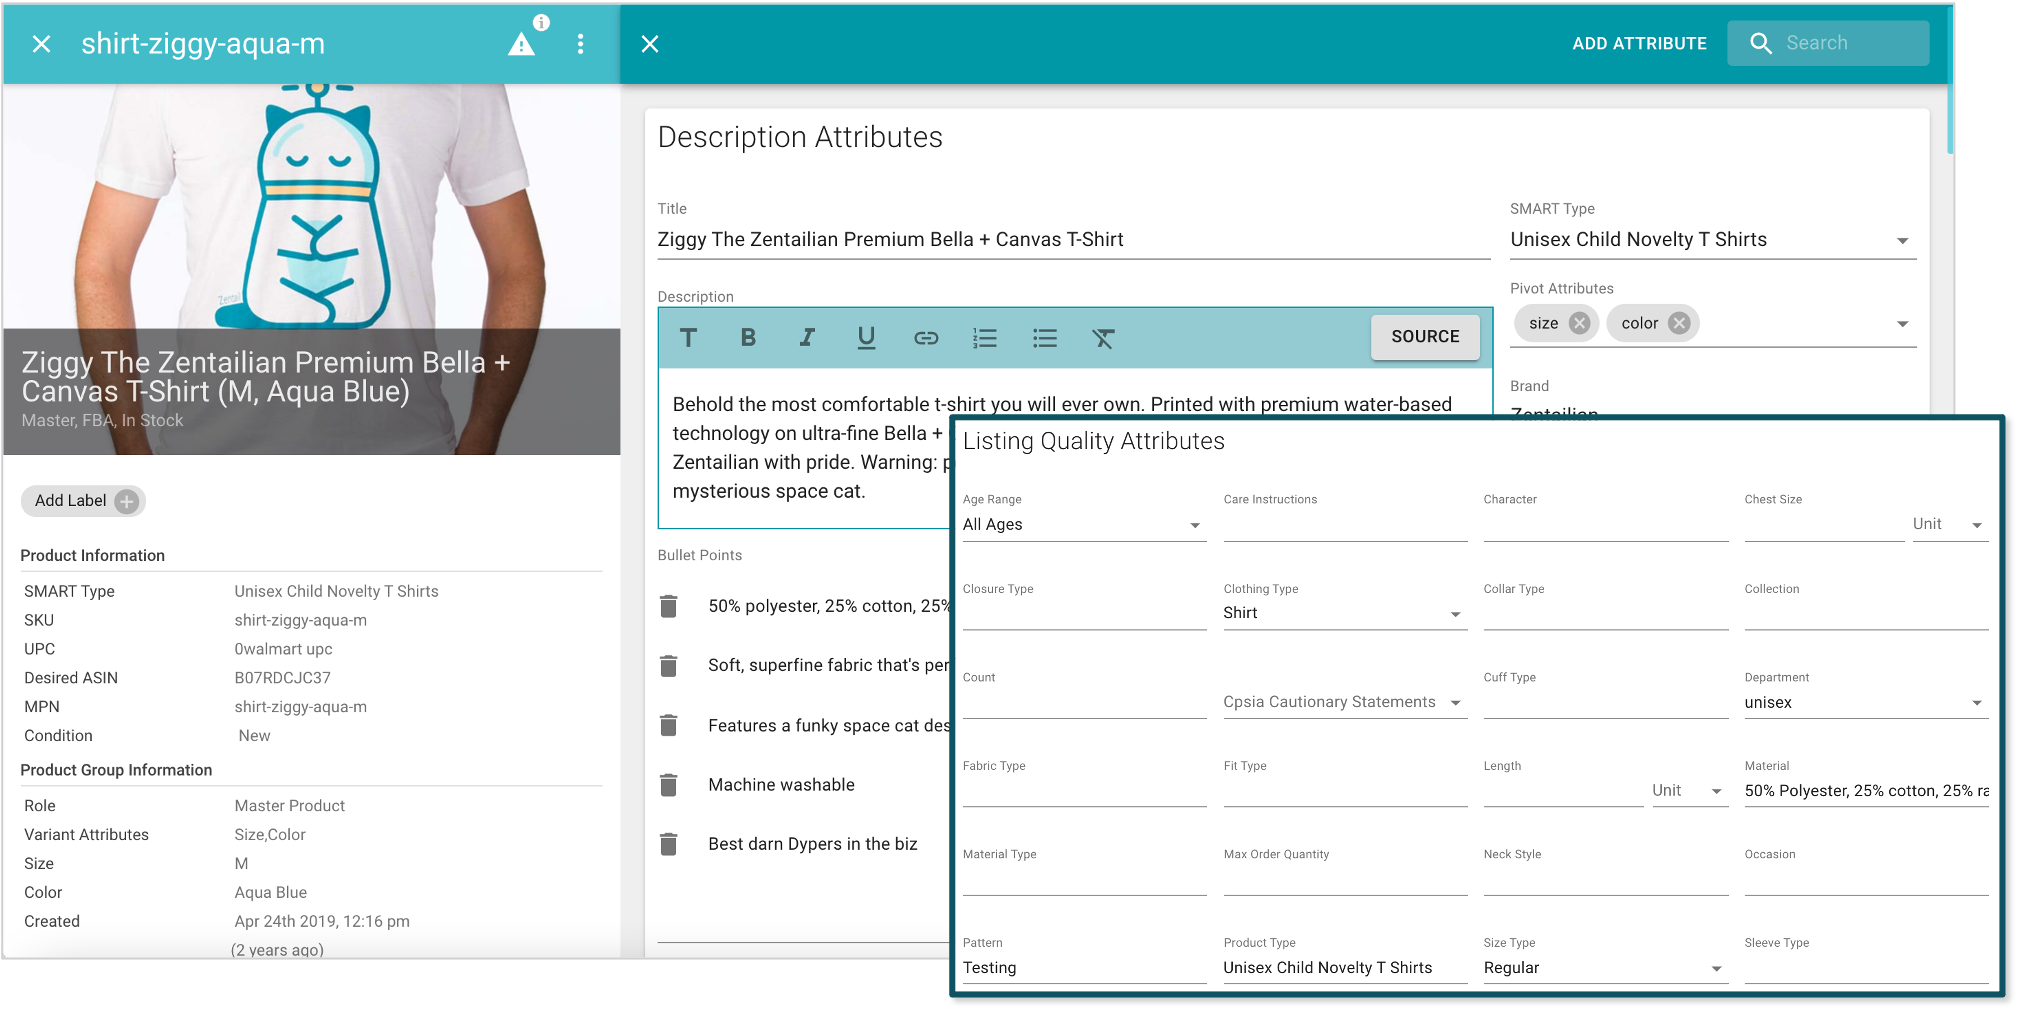Click the Occasion input field

point(1866,879)
